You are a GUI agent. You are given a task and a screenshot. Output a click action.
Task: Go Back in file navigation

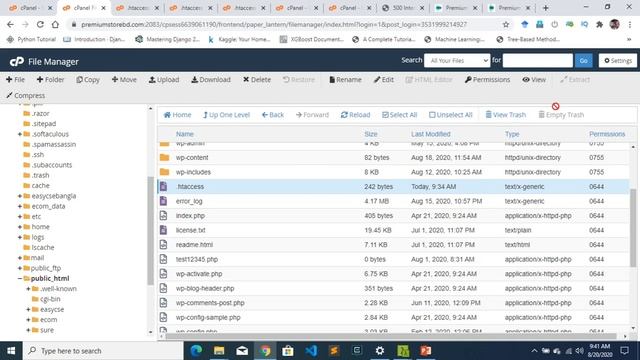273,115
